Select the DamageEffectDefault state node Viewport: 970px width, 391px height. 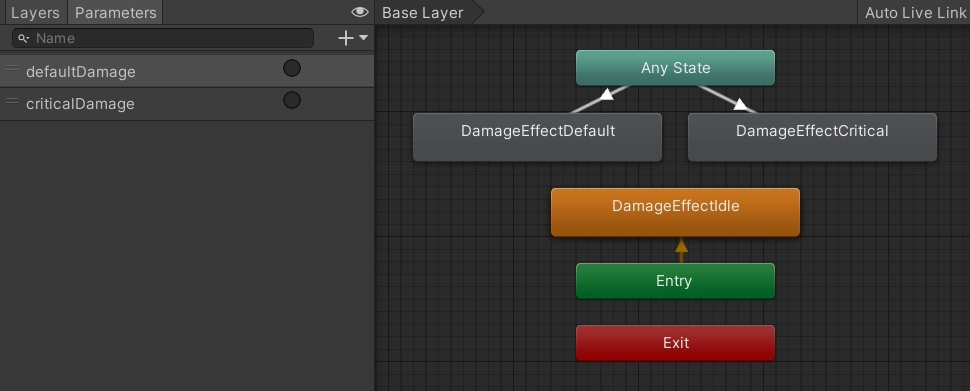click(538, 137)
